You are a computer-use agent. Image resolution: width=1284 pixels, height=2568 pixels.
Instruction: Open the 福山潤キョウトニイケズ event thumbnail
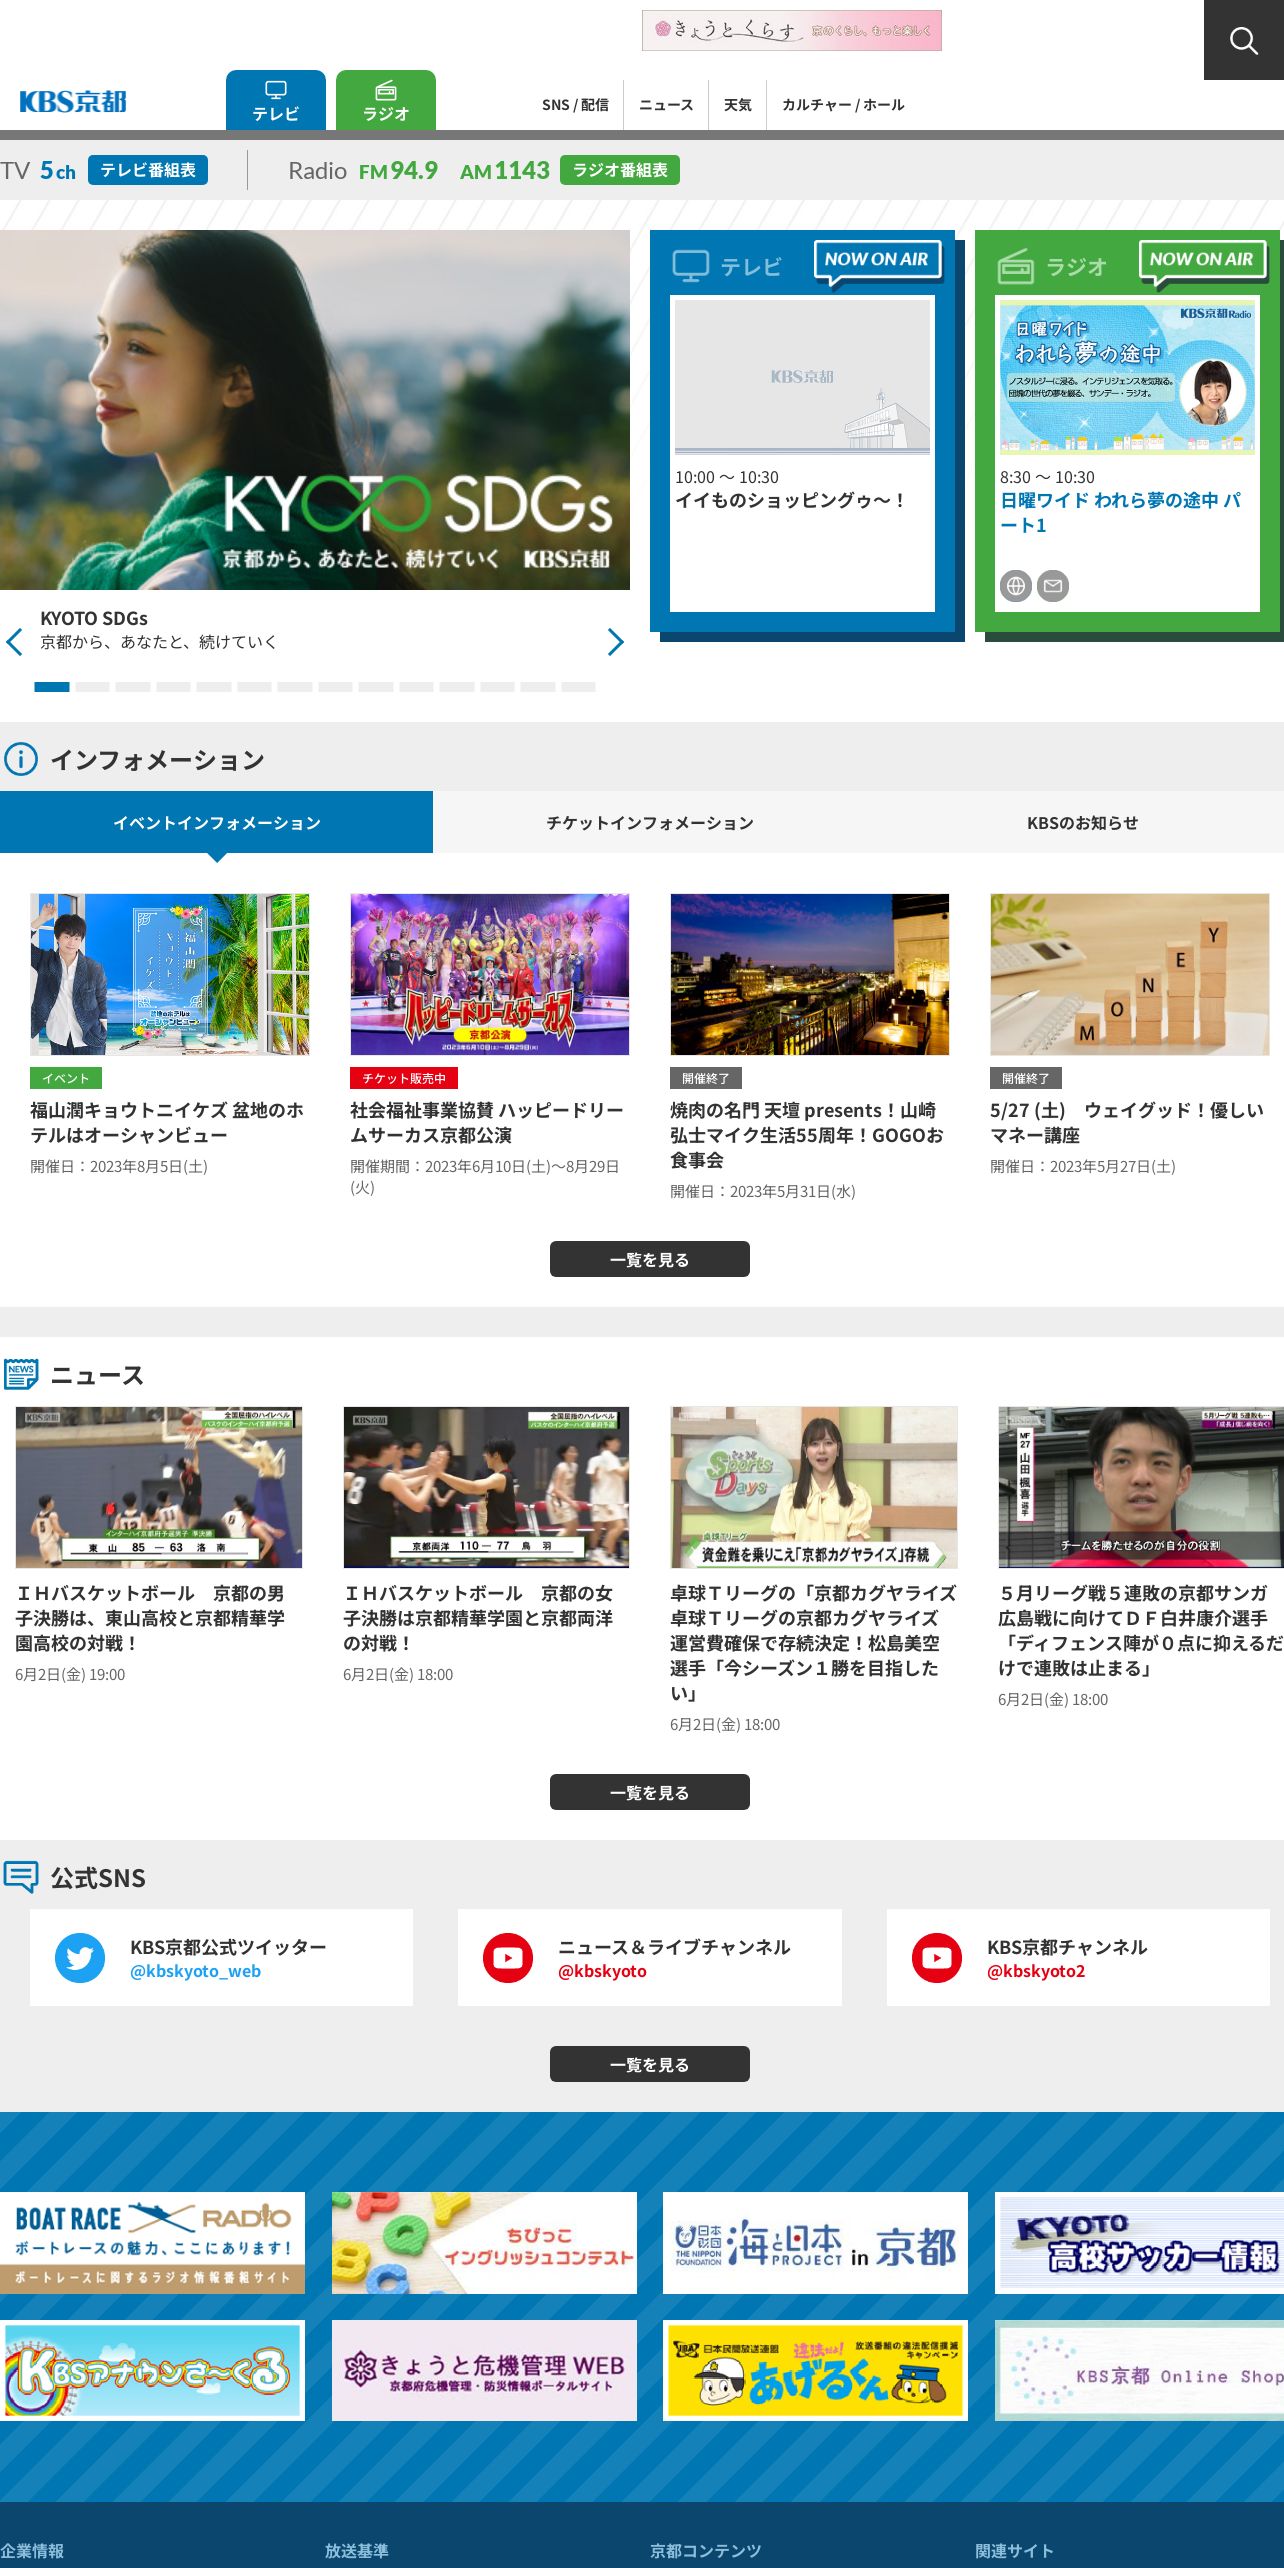pyautogui.click(x=170, y=974)
